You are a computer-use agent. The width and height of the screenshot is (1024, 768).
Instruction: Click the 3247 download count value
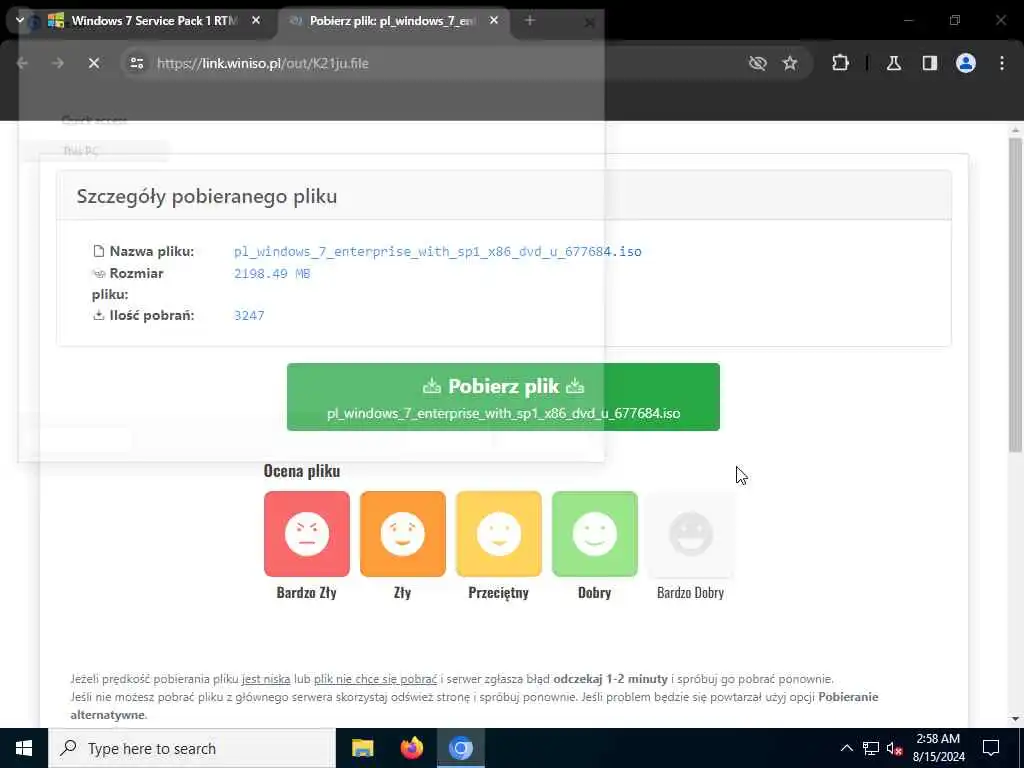249,315
